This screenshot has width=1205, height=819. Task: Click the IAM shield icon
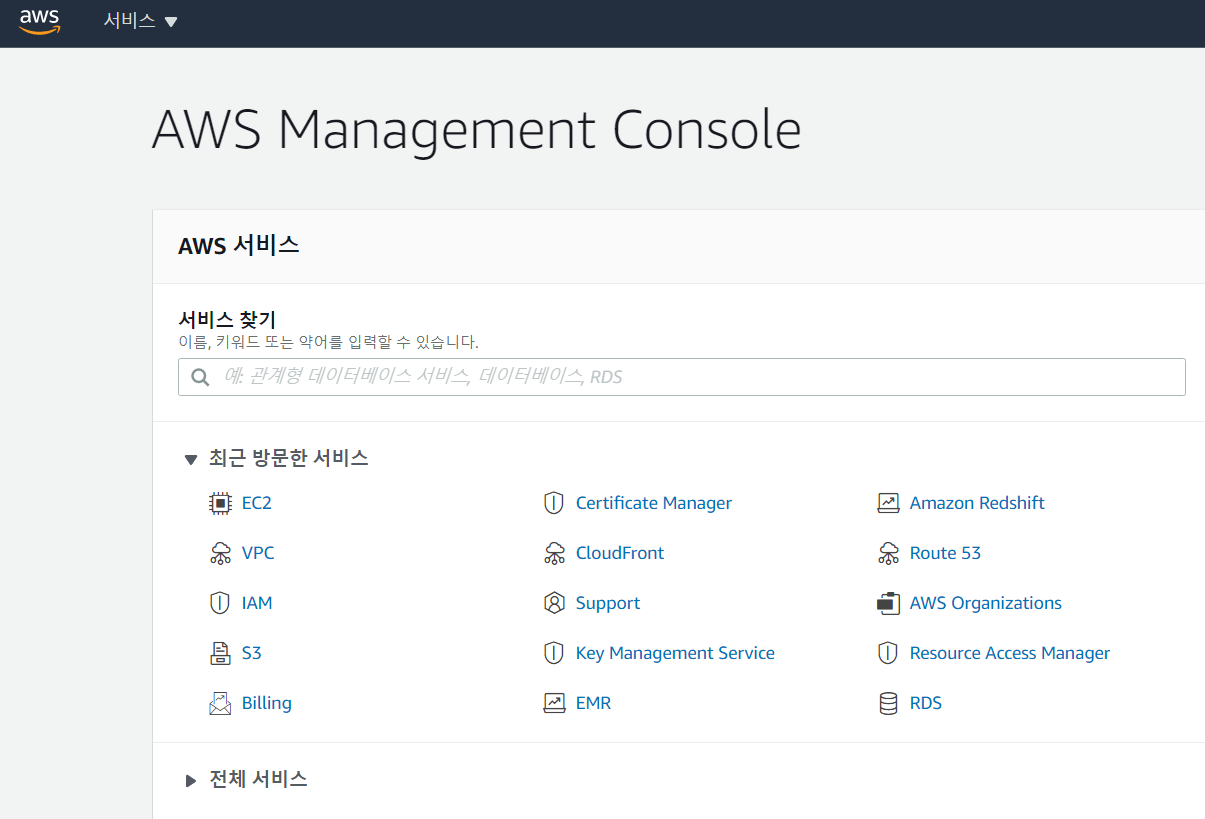(x=220, y=603)
